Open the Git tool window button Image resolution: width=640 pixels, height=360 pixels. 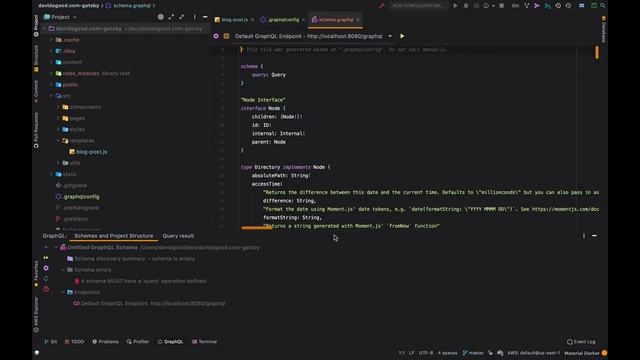coord(51,342)
